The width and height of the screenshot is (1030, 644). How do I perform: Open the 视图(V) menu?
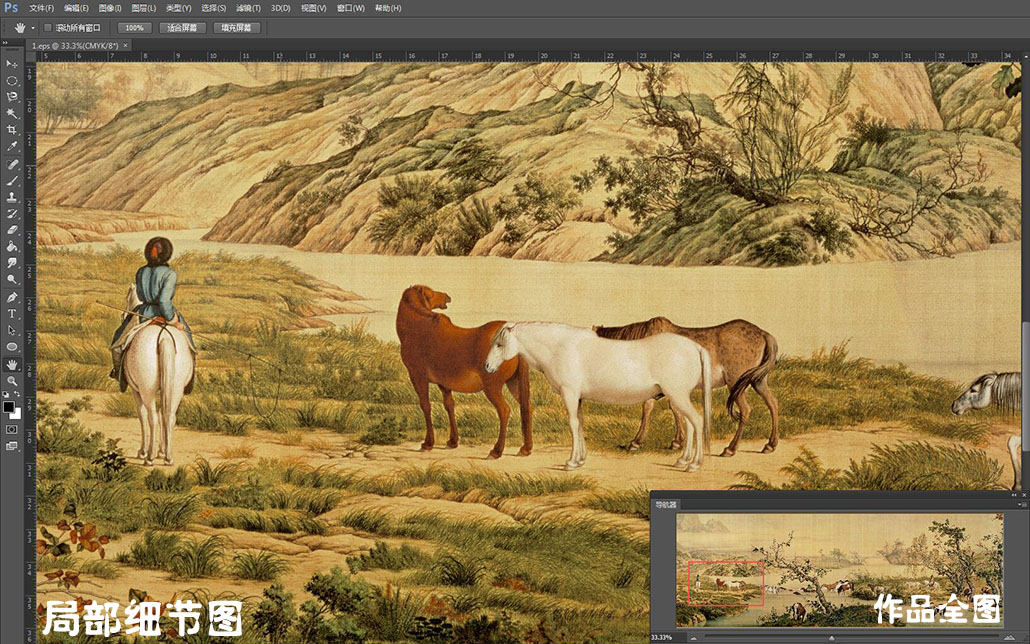click(313, 9)
